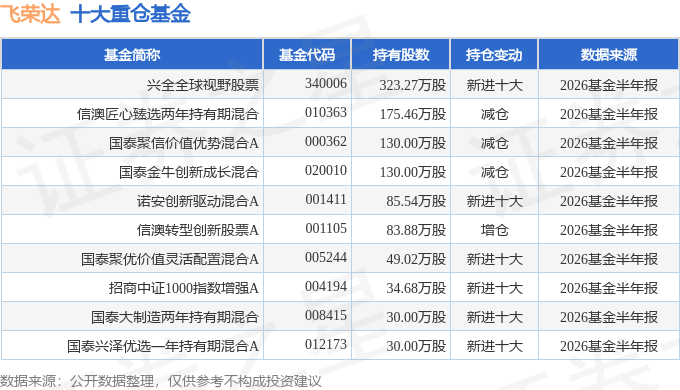680x390 pixels.
Task: Click the 十大重仓基金 heading
Action: coord(131,14)
